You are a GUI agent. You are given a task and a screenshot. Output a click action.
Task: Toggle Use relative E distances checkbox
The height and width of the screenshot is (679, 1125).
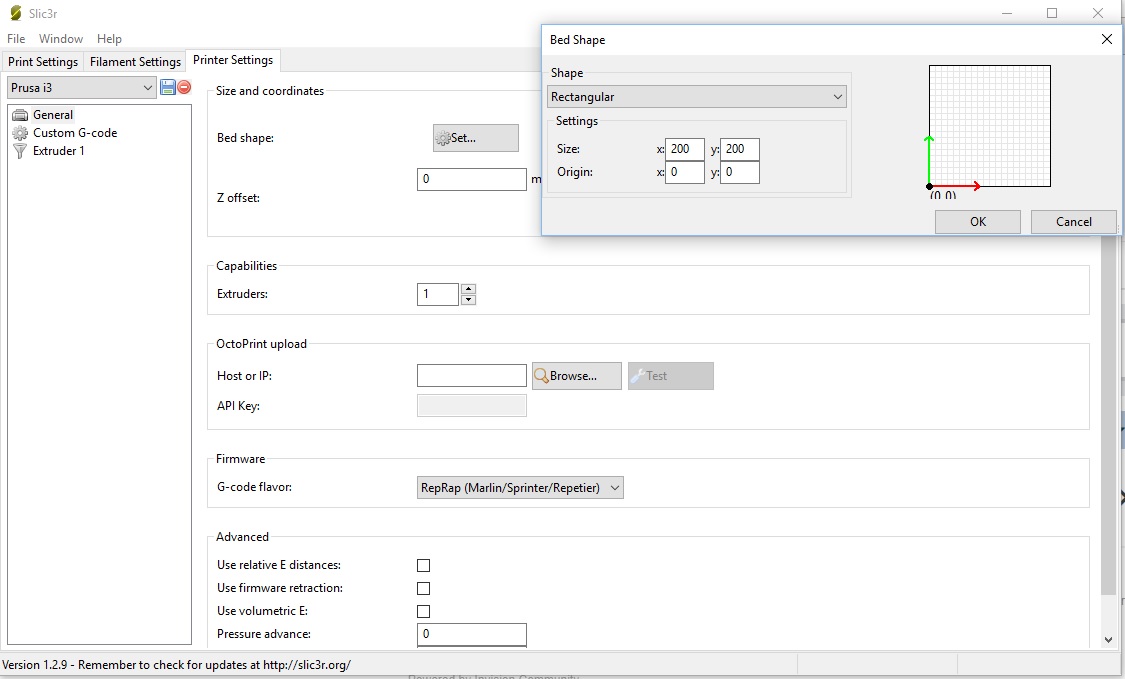[423, 566]
